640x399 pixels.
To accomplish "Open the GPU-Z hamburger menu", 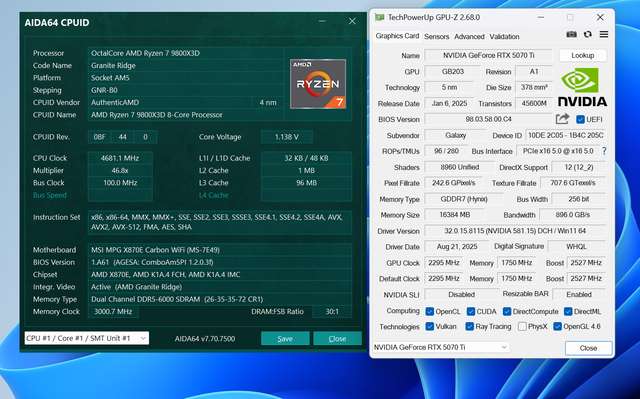I will pos(604,35).
